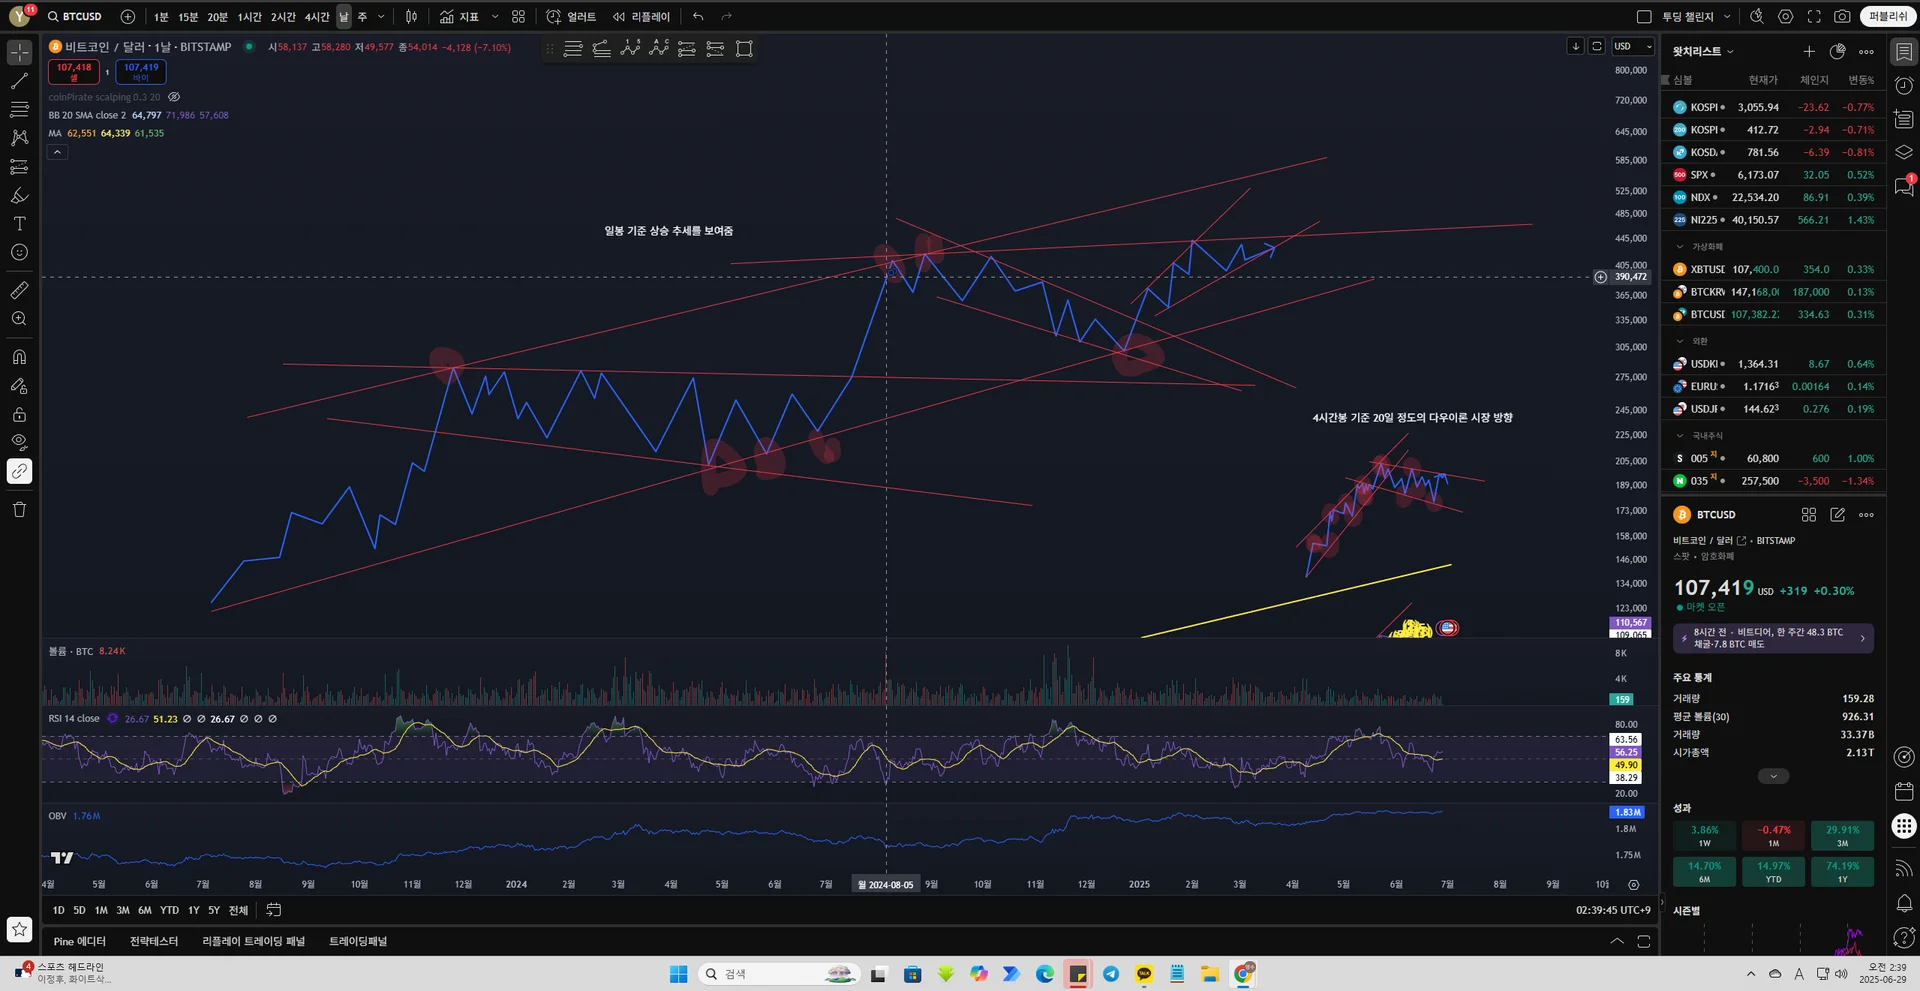Add a symbol to compare with plus icon
Image resolution: width=1920 pixels, height=991 pixels.
(128, 17)
